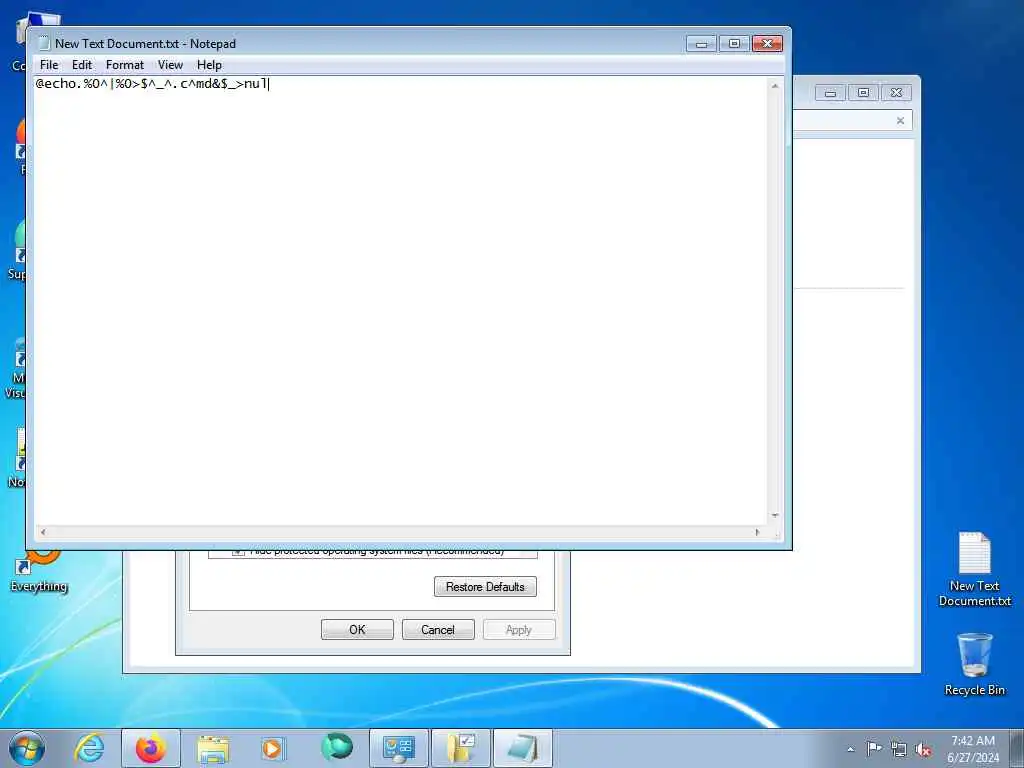This screenshot has width=1024, height=768.
Task: Select New Text Document.txt desktop icon
Action: pos(974,569)
